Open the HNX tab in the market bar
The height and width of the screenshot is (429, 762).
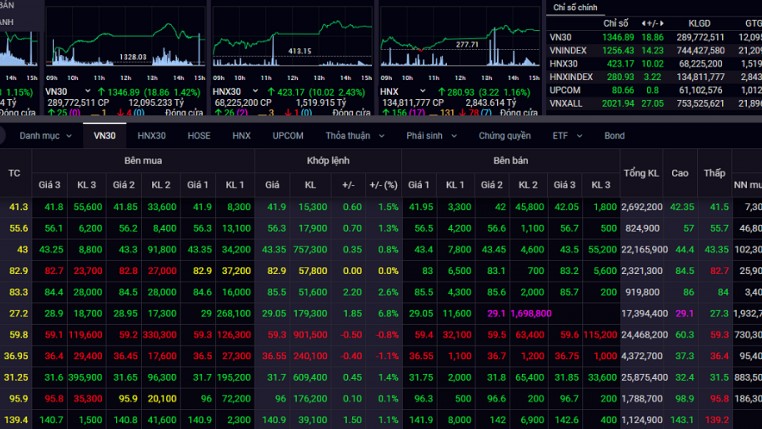(x=241, y=136)
